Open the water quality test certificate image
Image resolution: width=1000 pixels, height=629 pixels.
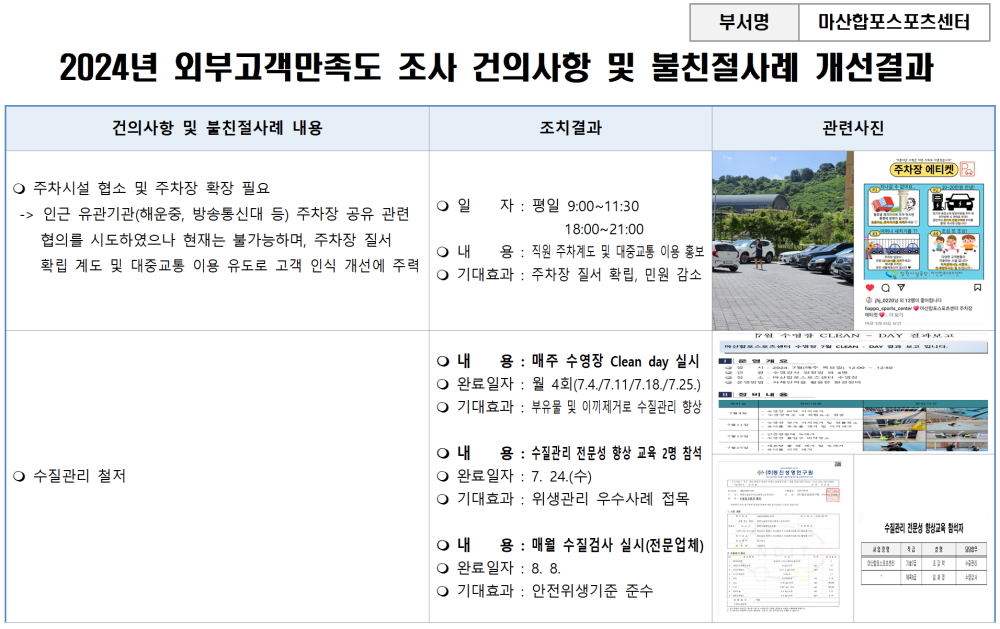(782, 539)
